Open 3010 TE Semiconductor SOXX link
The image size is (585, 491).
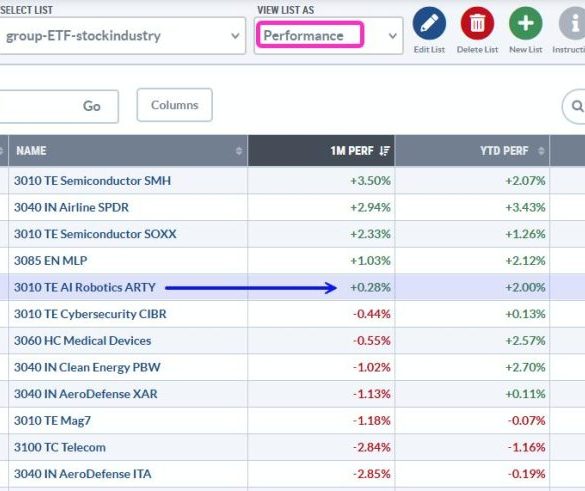pos(95,234)
